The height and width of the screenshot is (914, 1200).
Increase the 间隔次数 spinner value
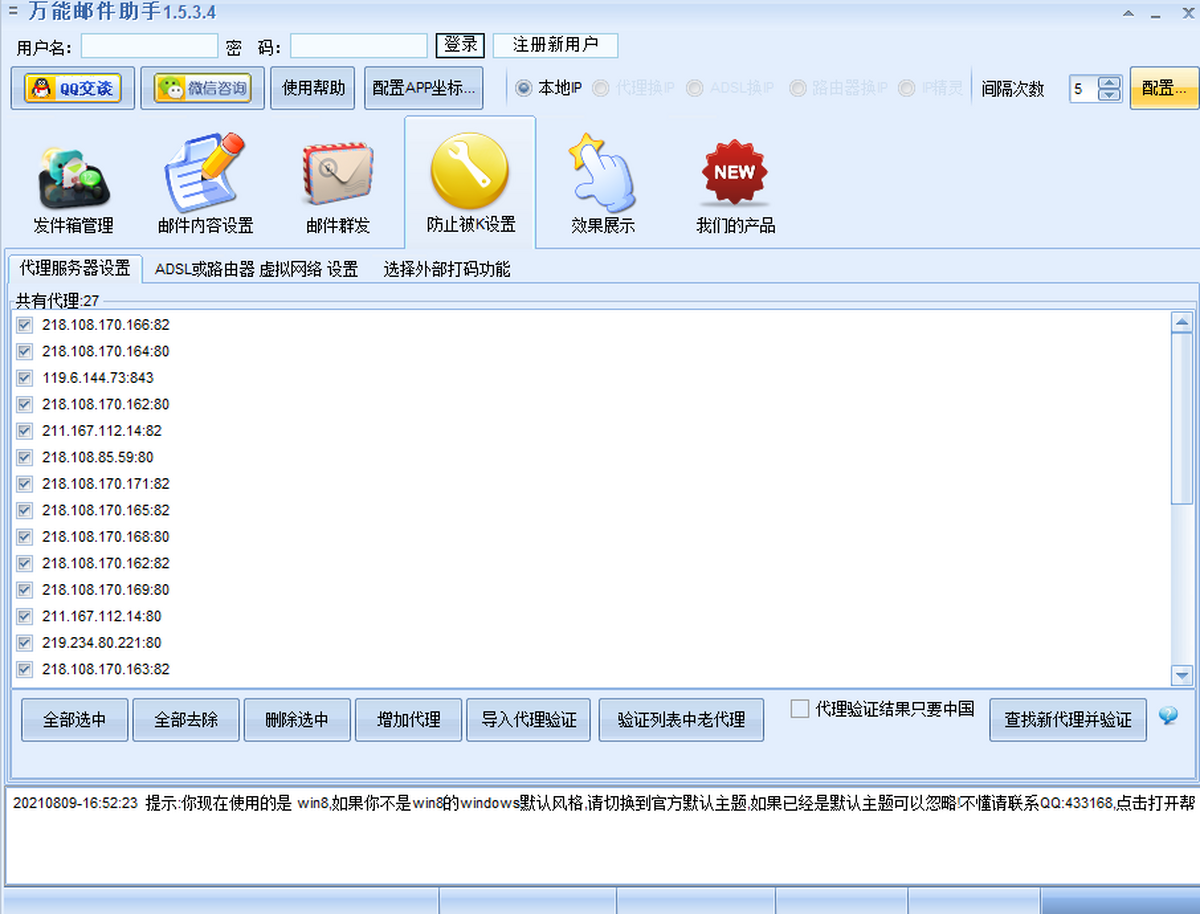tap(1109, 82)
